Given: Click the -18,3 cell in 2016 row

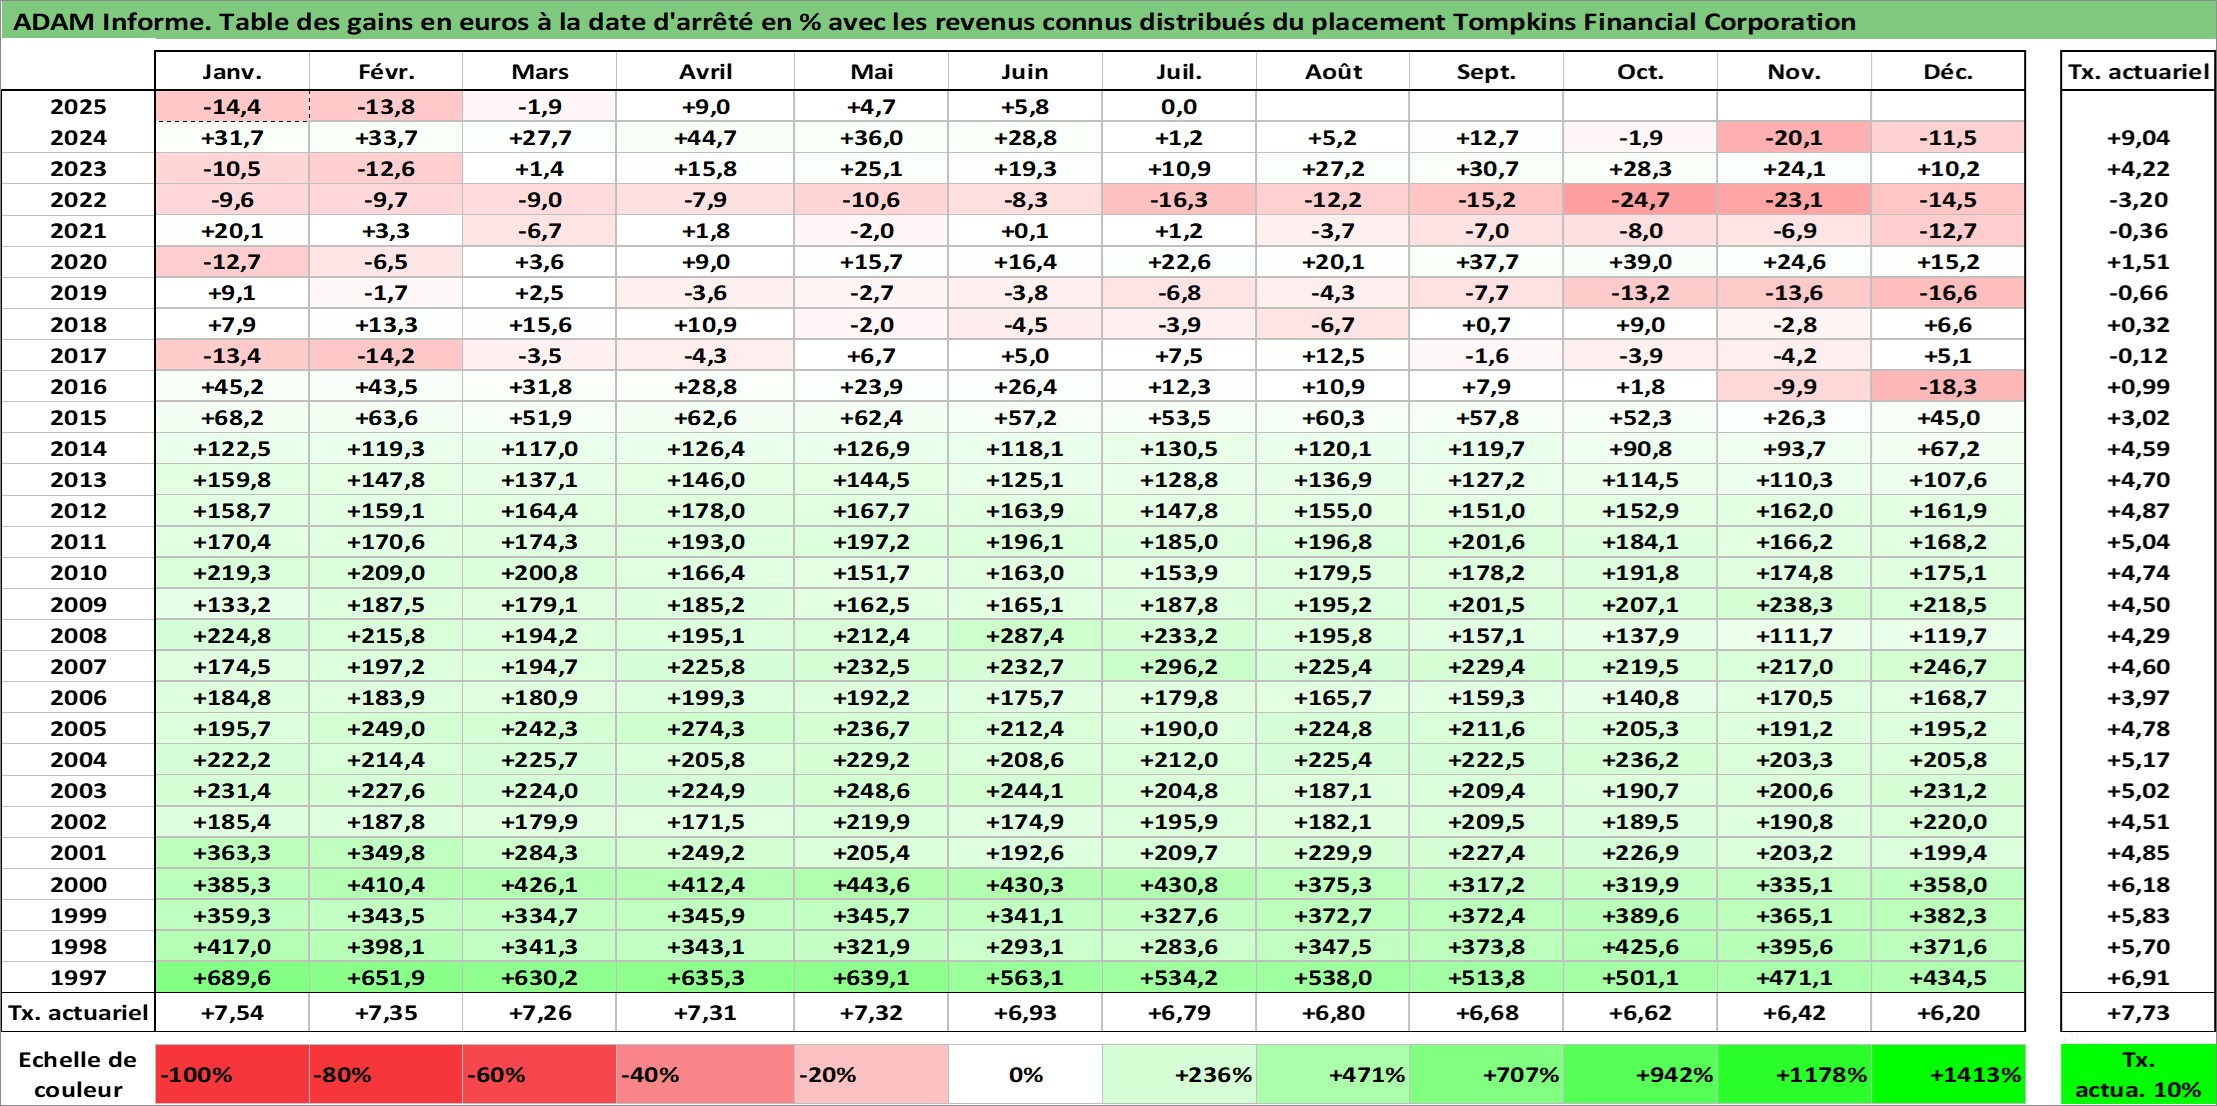Looking at the screenshot, I should 1948,386.
